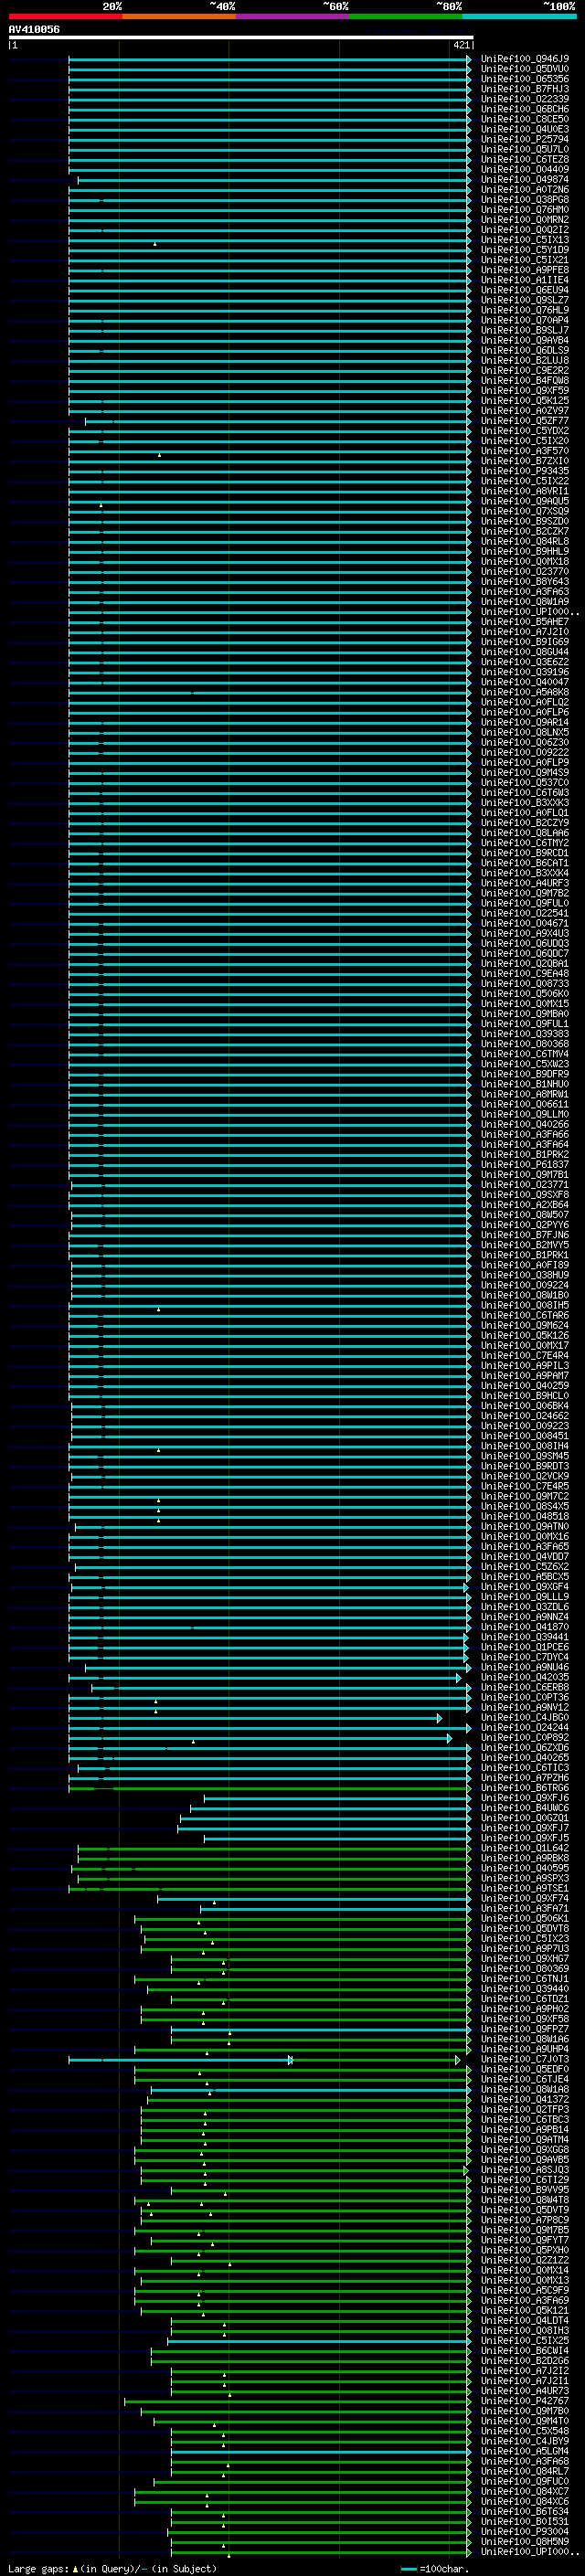This screenshot has width=585, height=2576.
Task: Select the UniRef100_P93004 label
Action: click(524, 2532)
